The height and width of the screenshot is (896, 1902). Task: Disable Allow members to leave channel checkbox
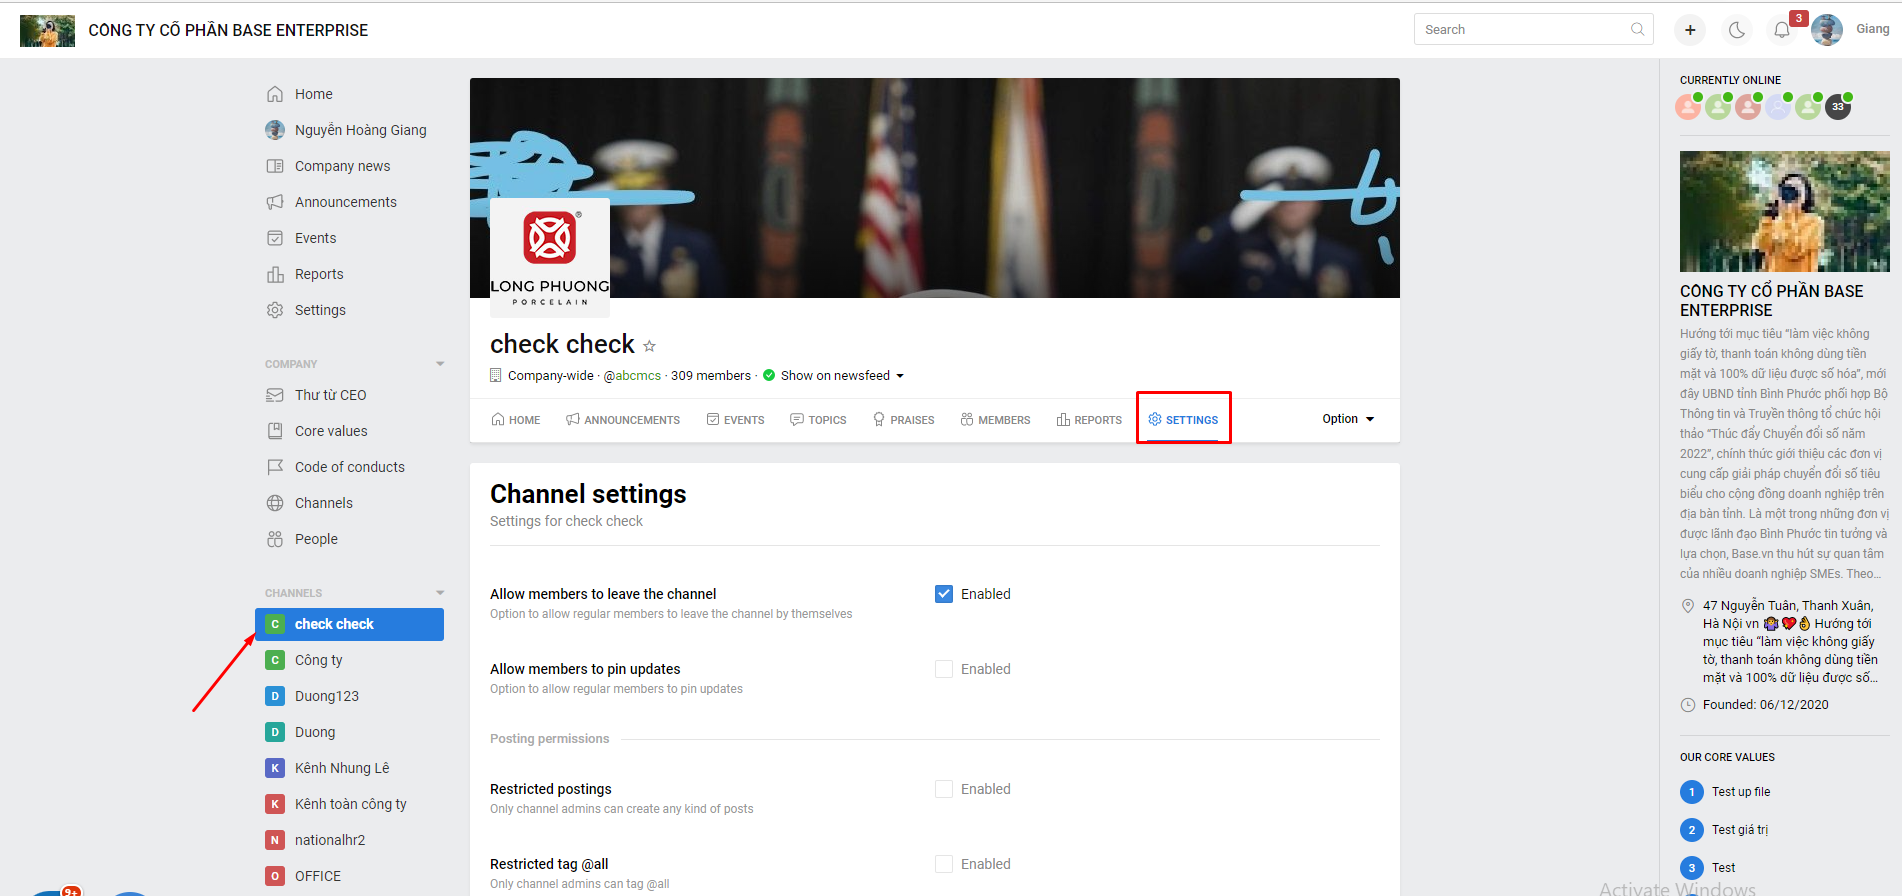(x=944, y=594)
